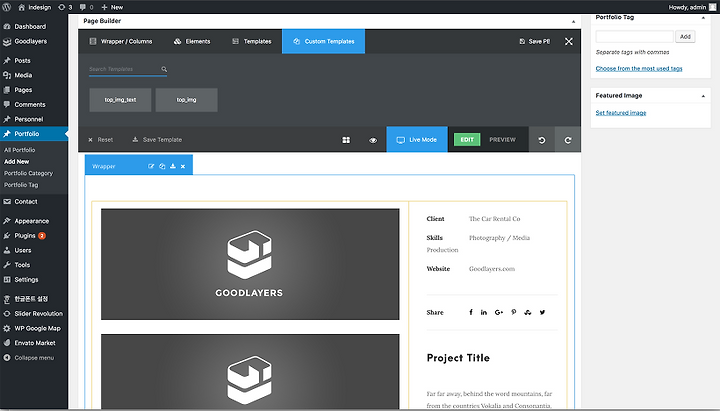This screenshot has width=720, height=411.
Task: Select the Custom Templates tab
Action: pyautogui.click(x=323, y=41)
